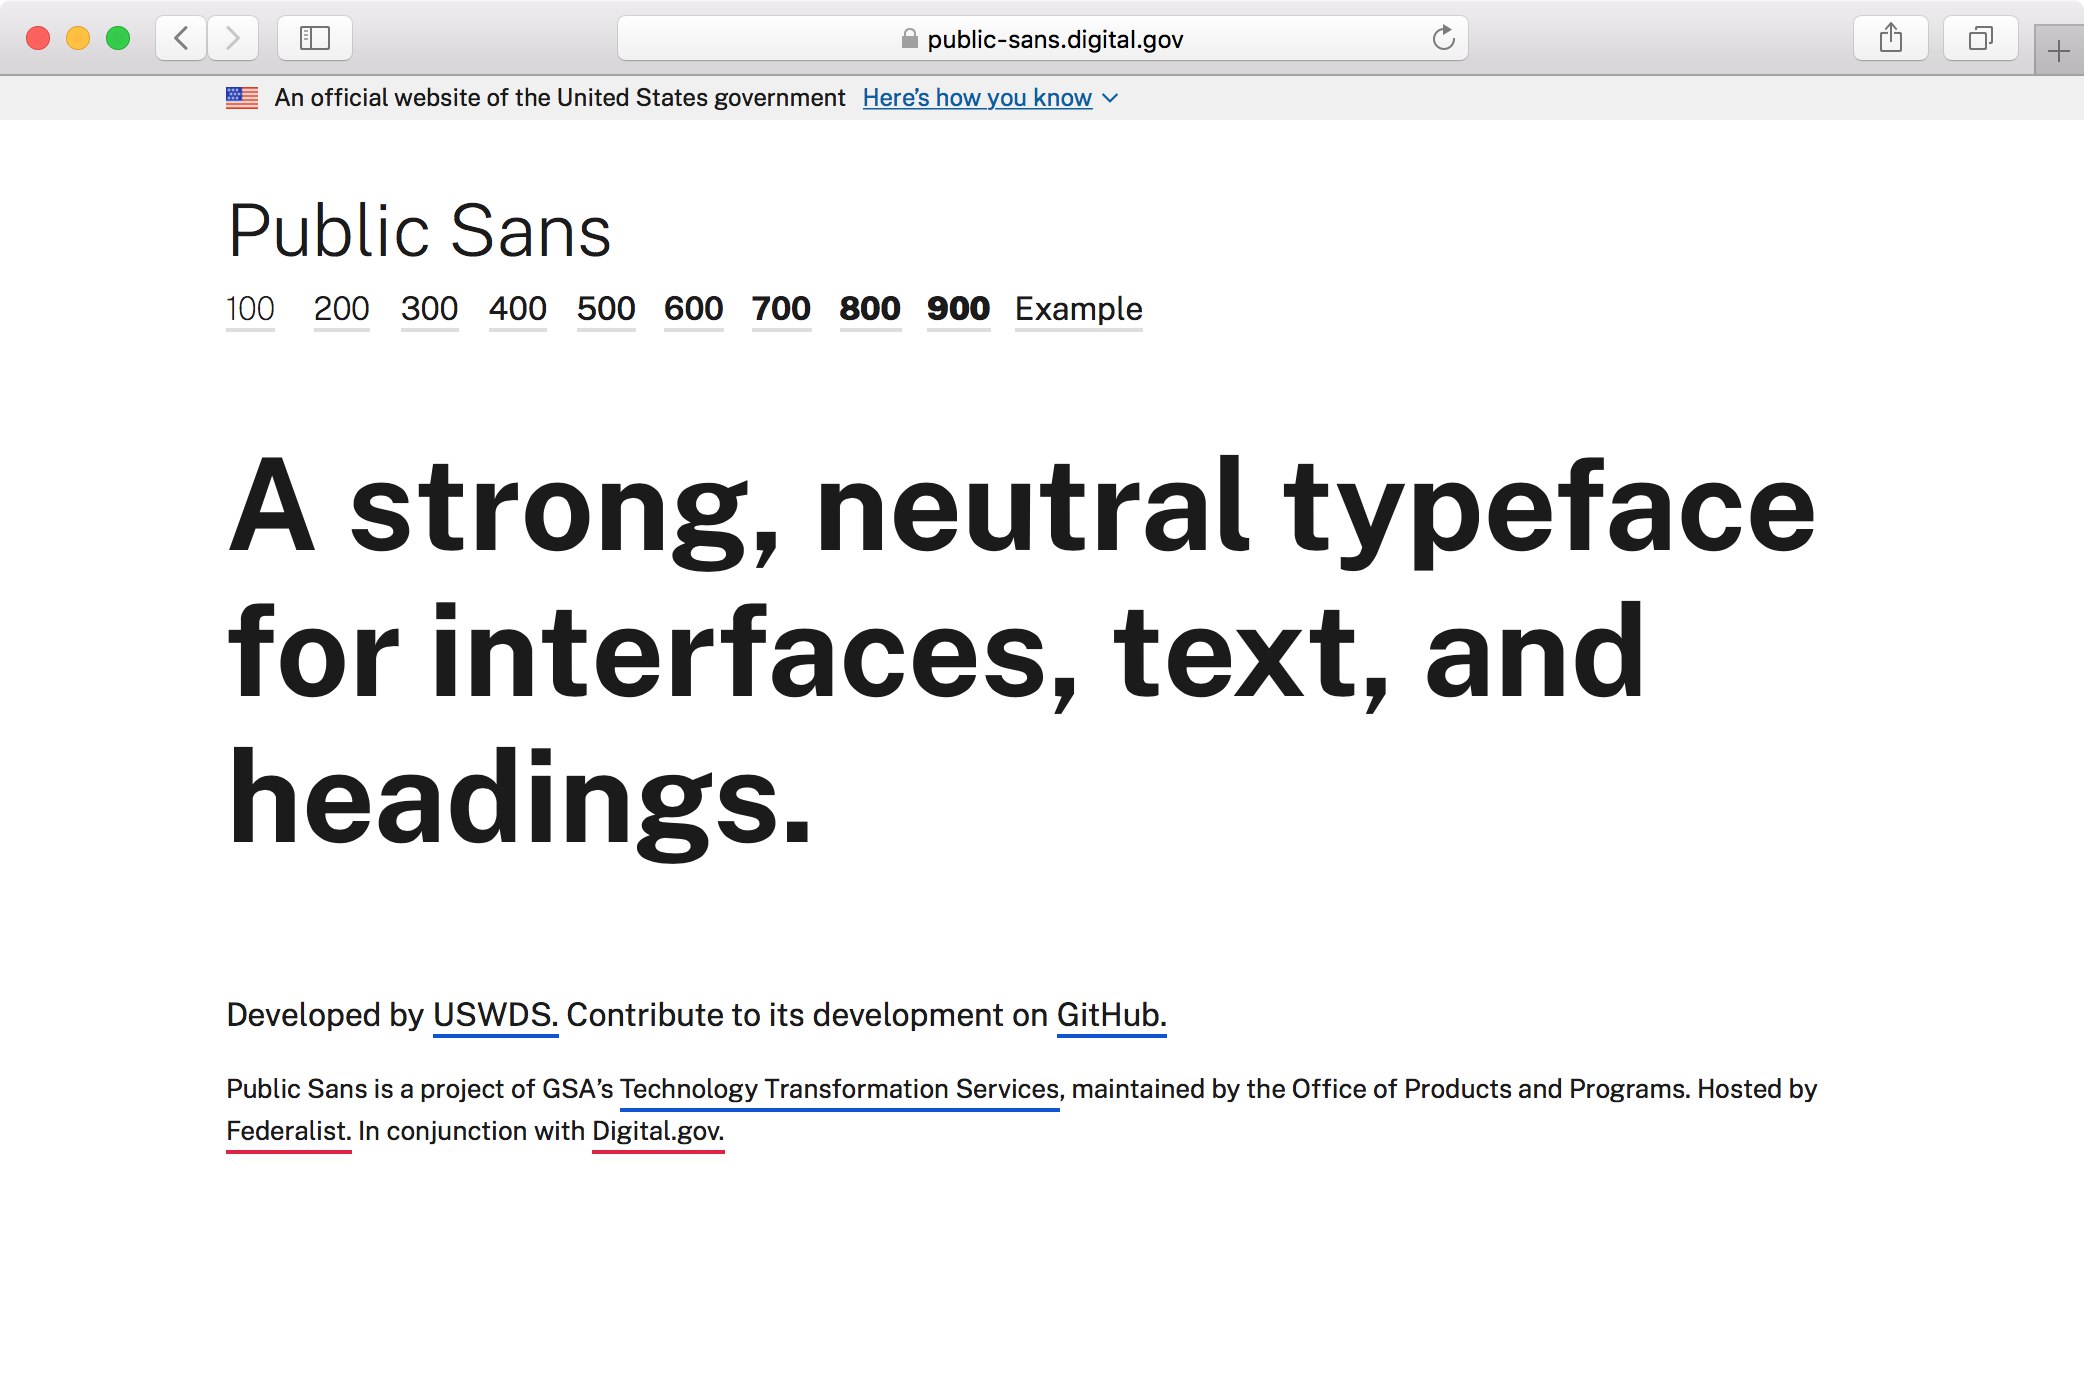Screen dimensions: 2084x1376
Task: Select the 600 weight link
Action: 693,309
